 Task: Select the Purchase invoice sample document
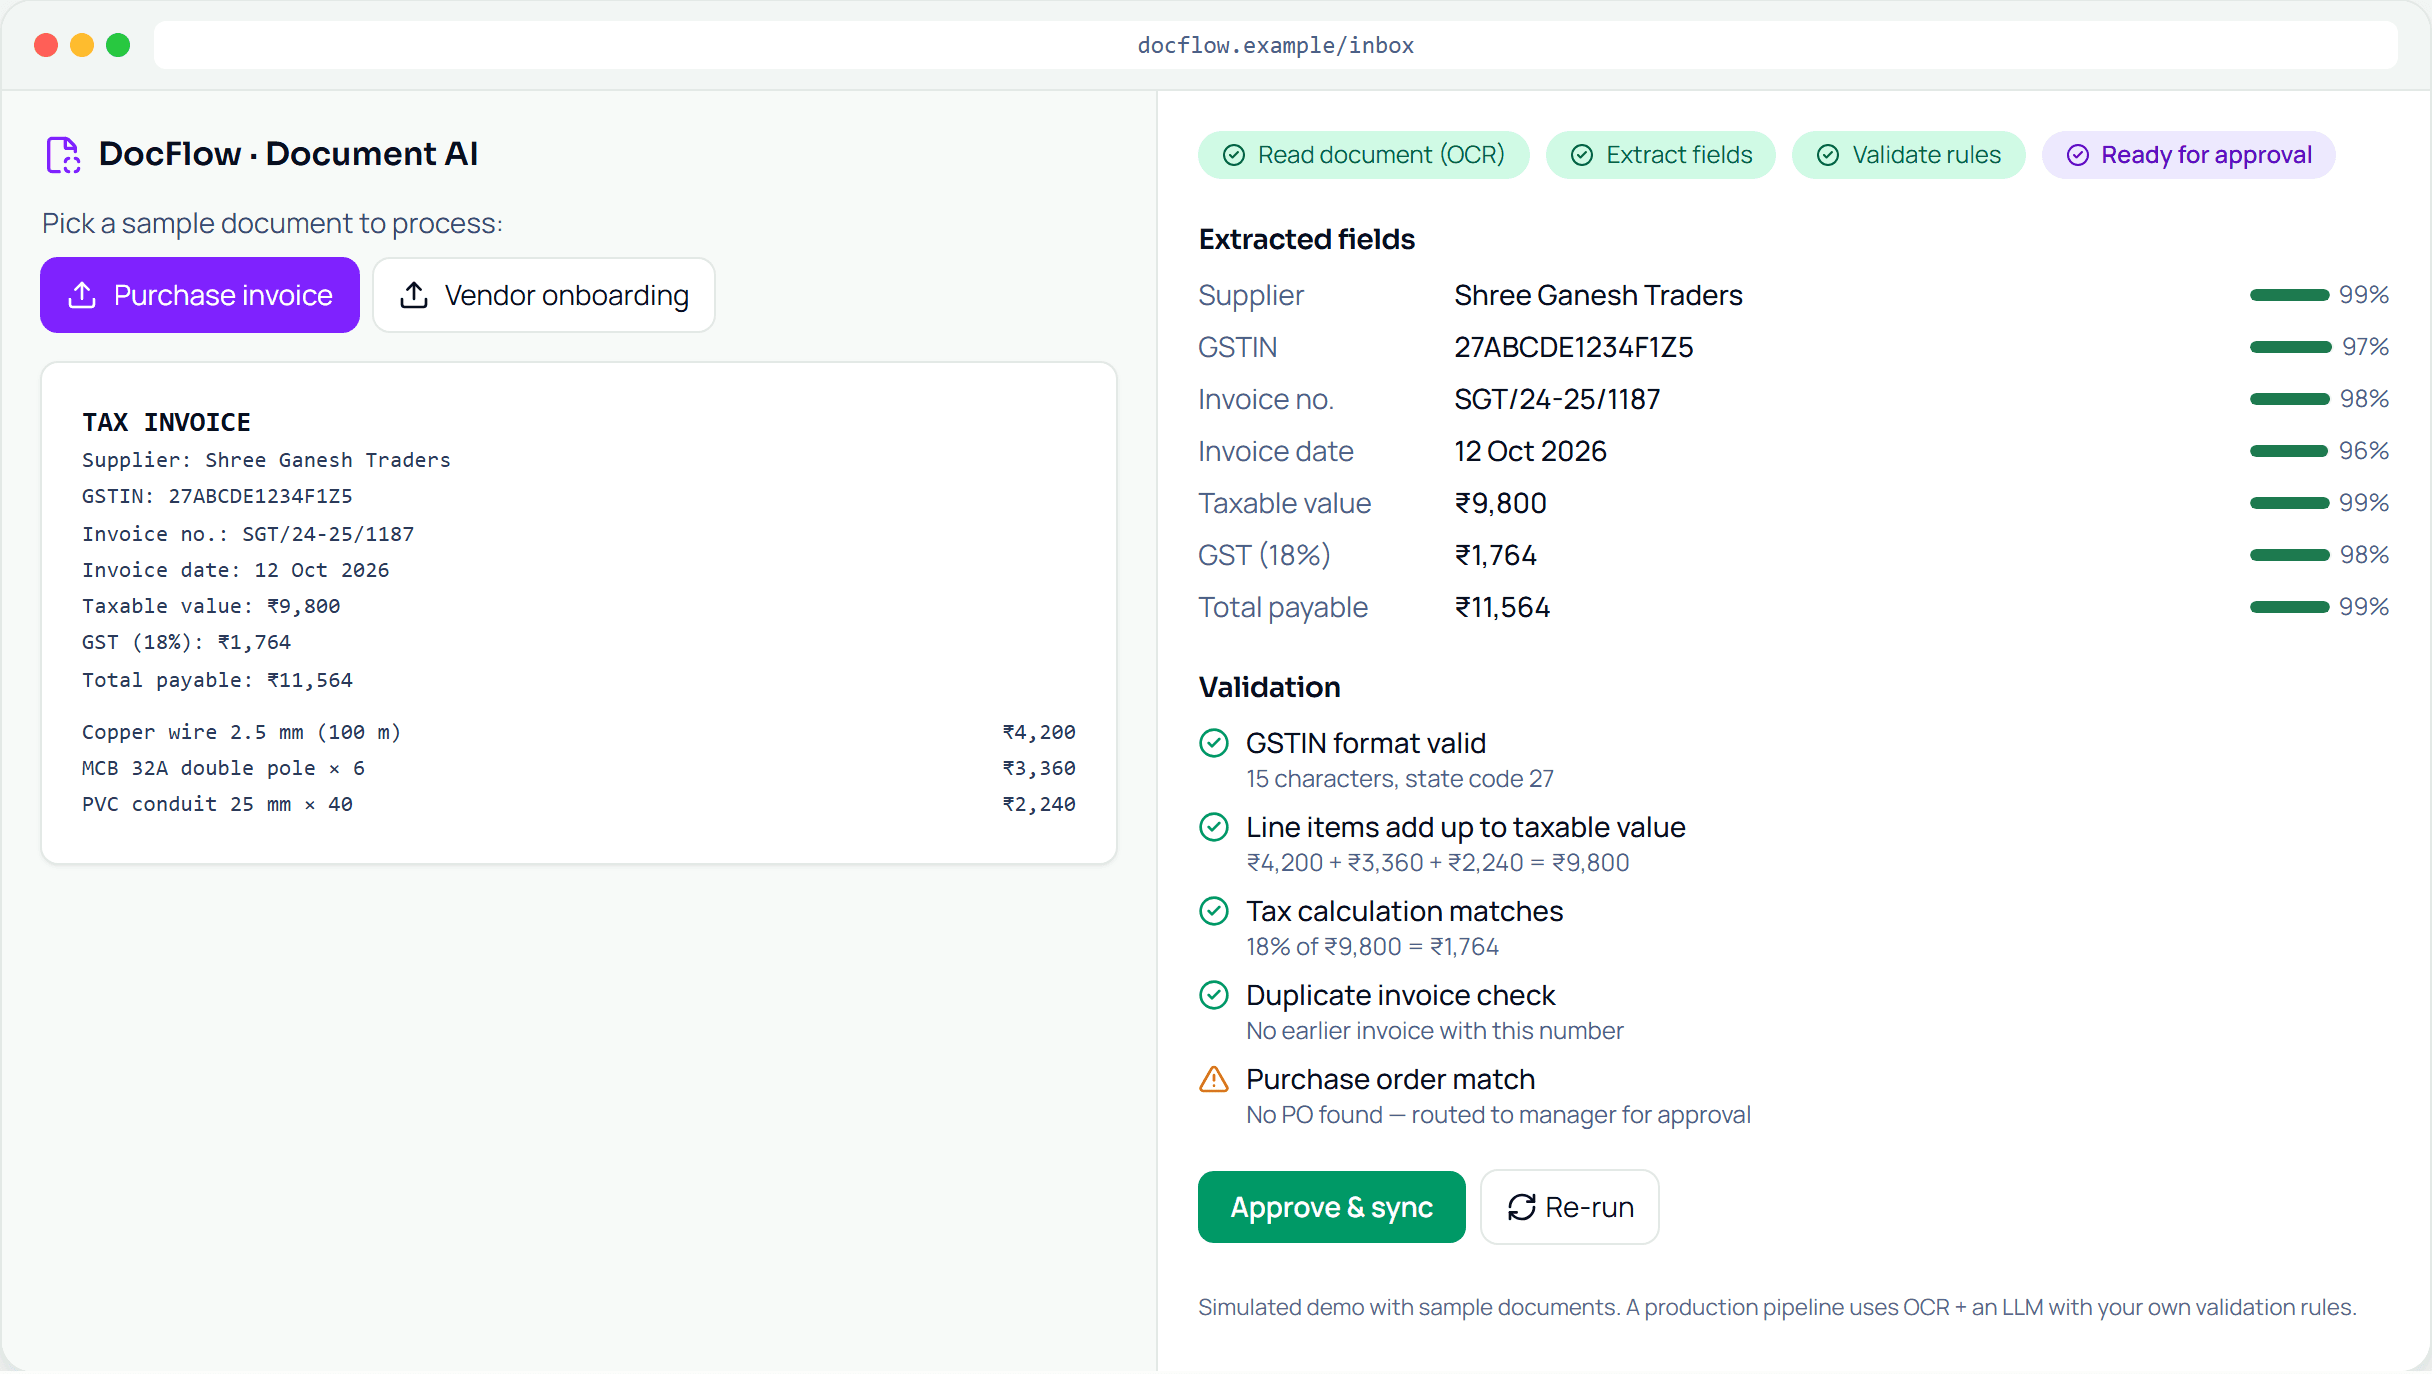[200, 295]
